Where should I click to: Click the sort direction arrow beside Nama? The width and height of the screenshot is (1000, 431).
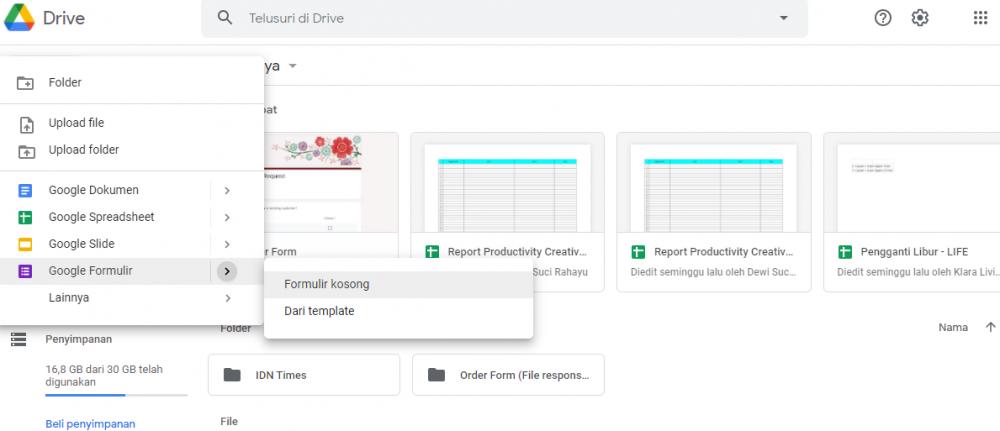990,327
